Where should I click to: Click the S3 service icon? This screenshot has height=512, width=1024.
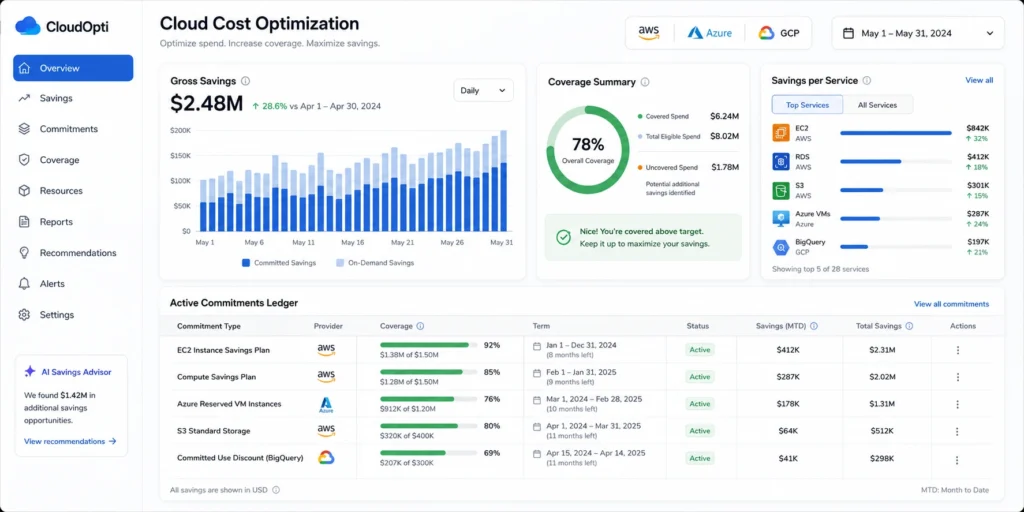coord(781,191)
